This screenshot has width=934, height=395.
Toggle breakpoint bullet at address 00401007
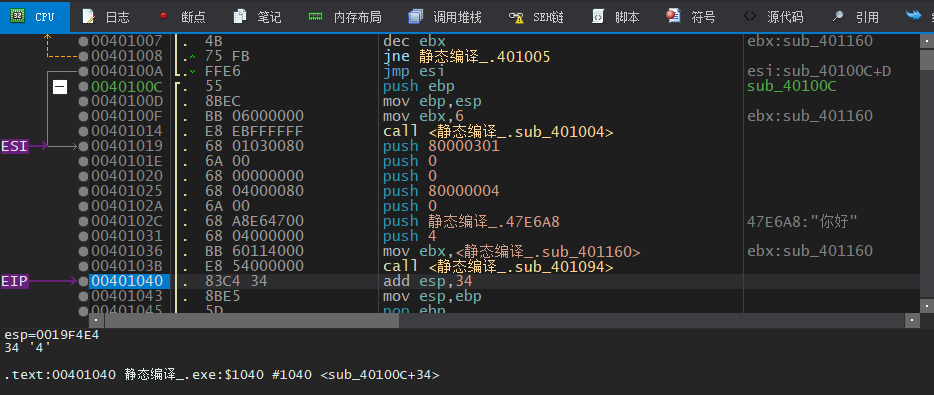83,41
